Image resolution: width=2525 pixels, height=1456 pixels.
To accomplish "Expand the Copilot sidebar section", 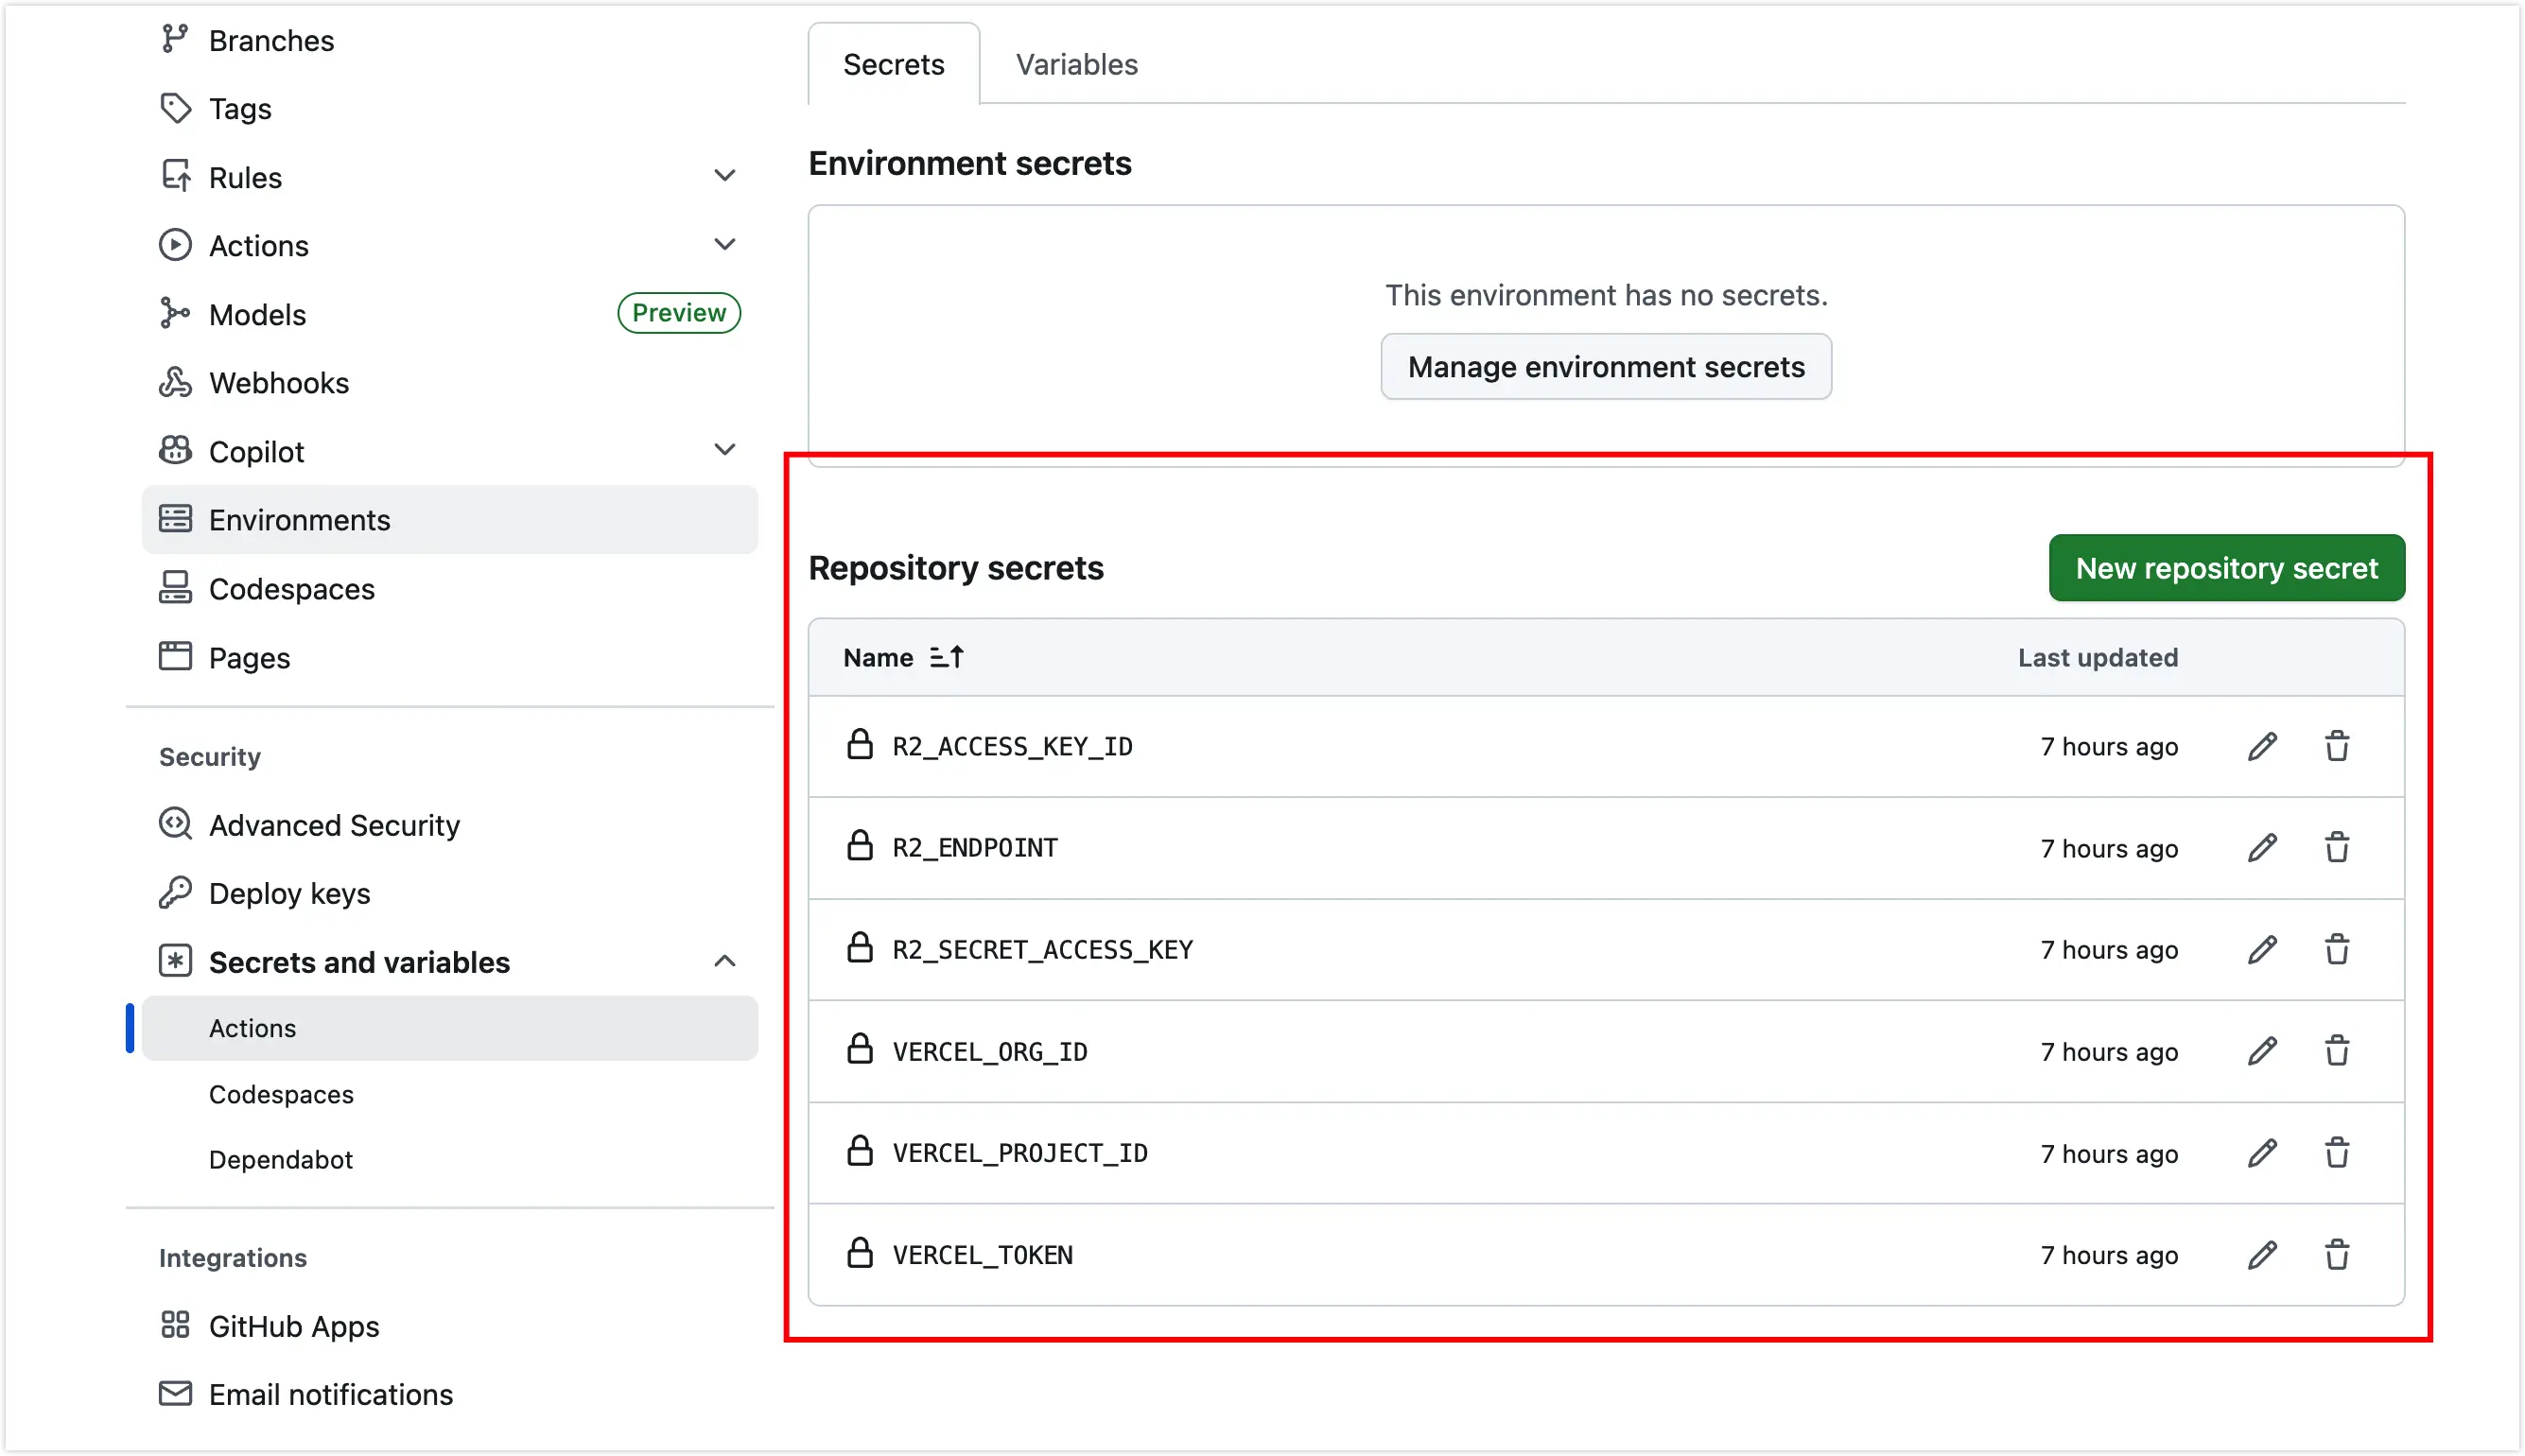I will click(x=724, y=451).
